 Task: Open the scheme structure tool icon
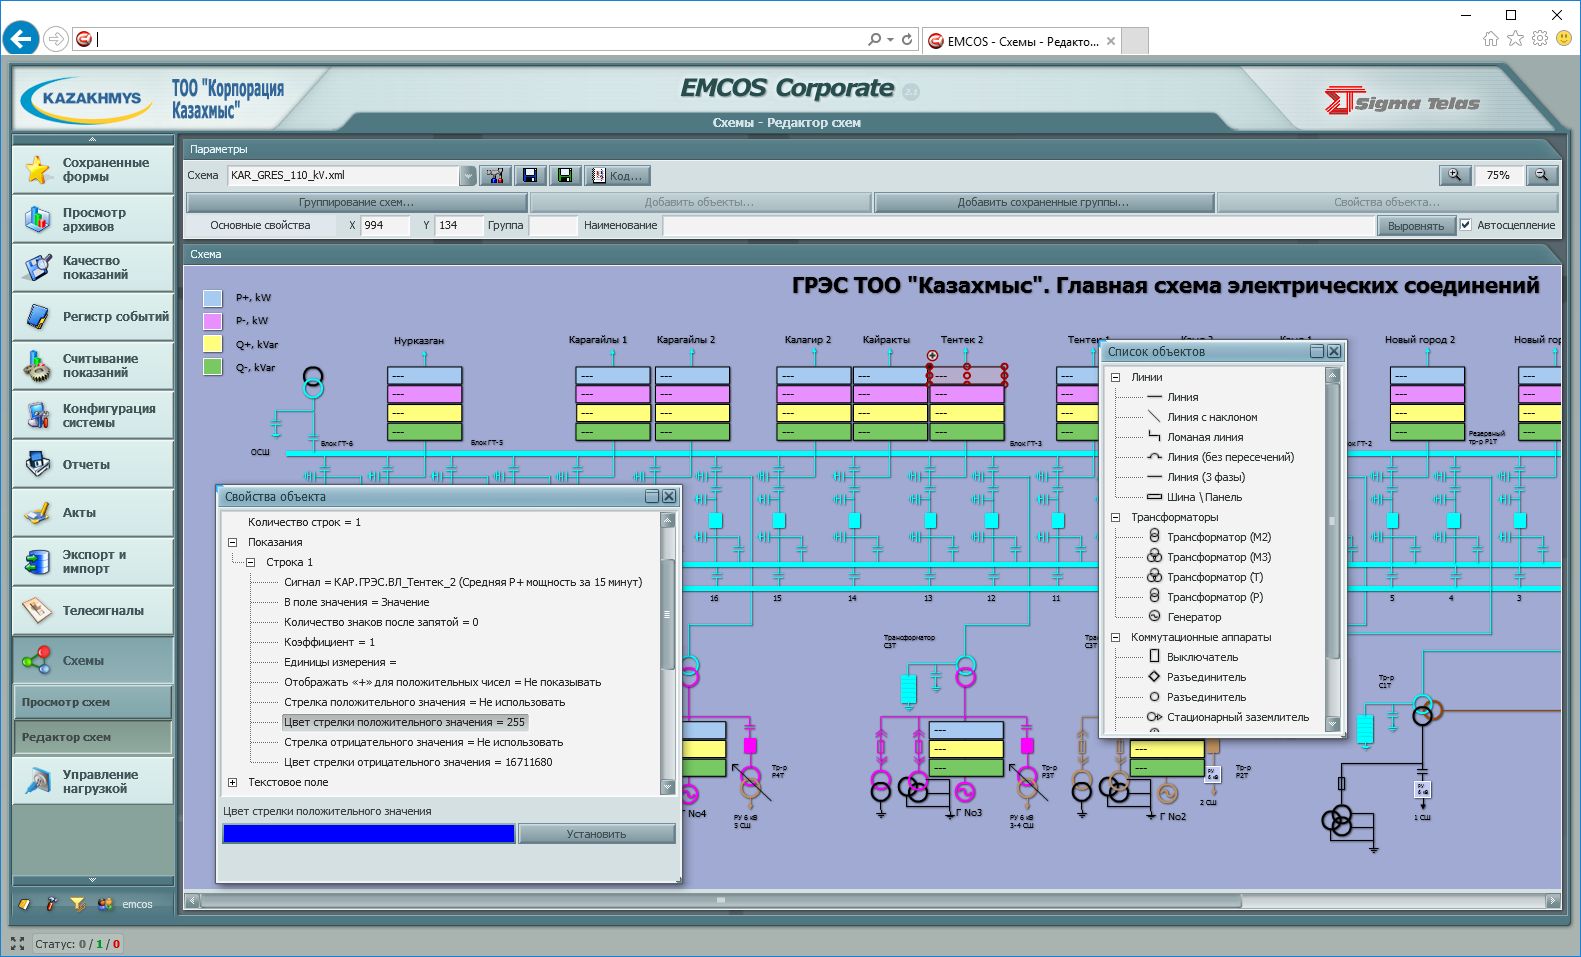[495, 175]
